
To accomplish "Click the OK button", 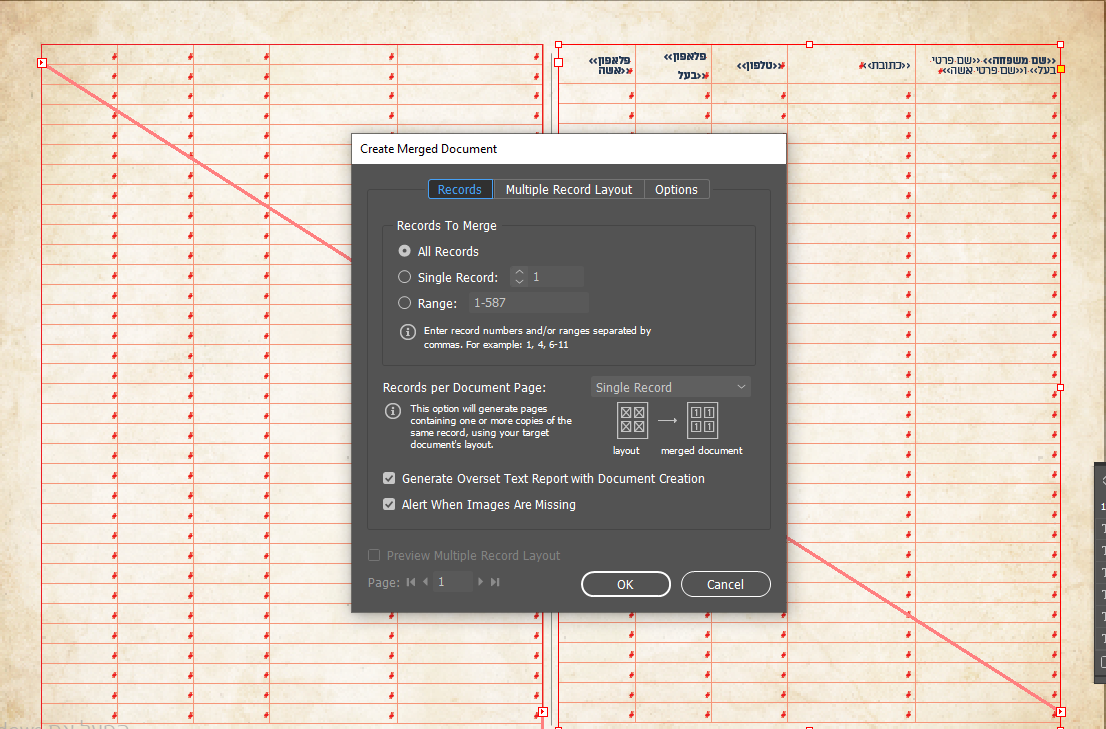I will (626, 584).
